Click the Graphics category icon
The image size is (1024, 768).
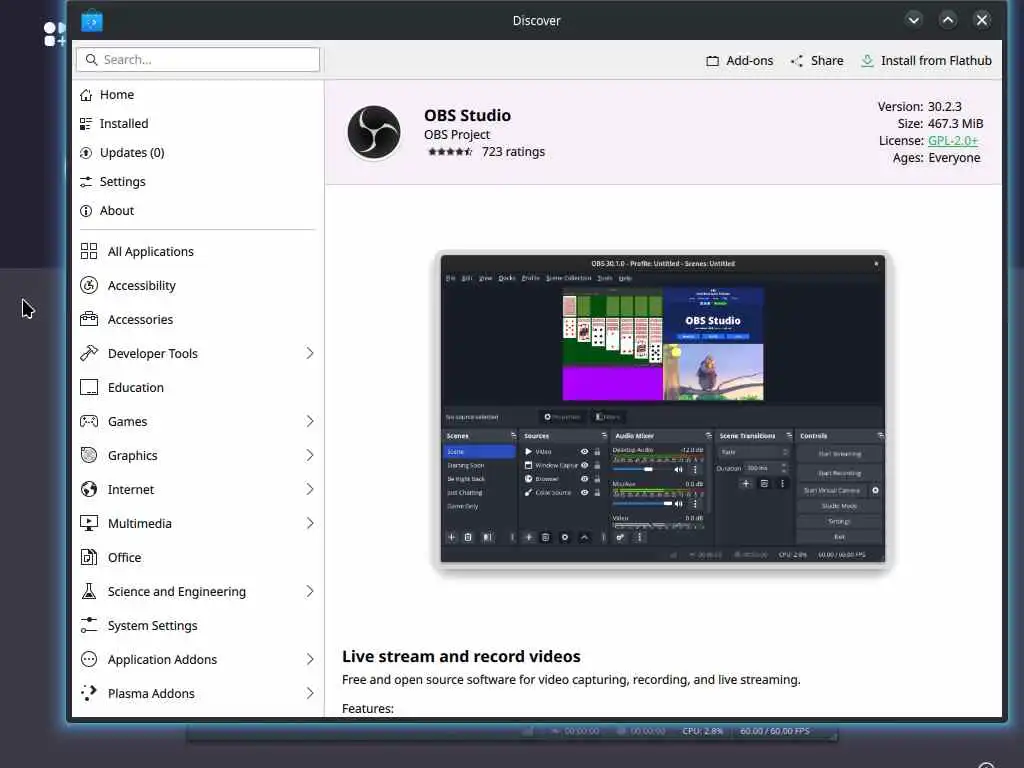pos(89,455)
